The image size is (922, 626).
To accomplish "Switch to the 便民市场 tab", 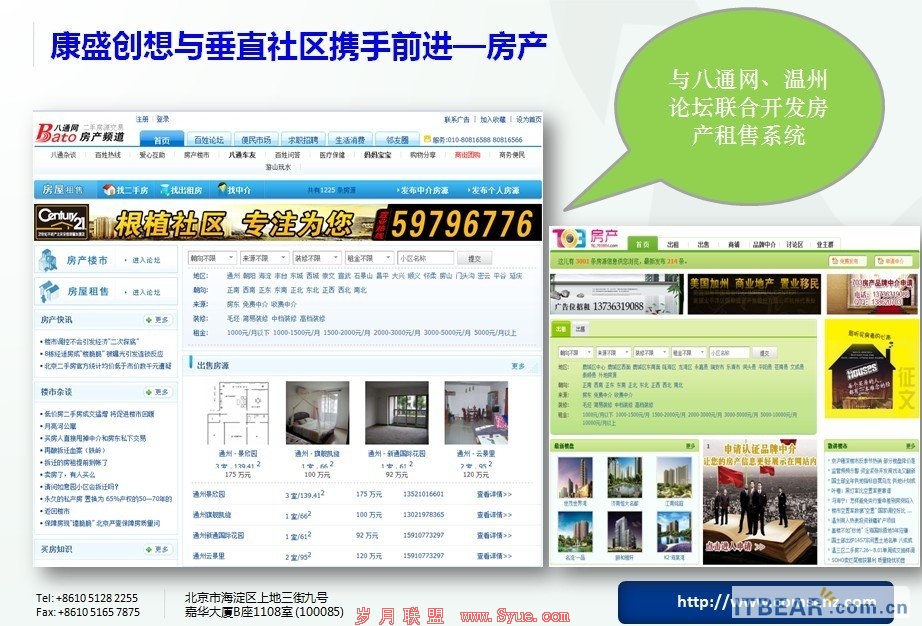I will pos(256,140).
